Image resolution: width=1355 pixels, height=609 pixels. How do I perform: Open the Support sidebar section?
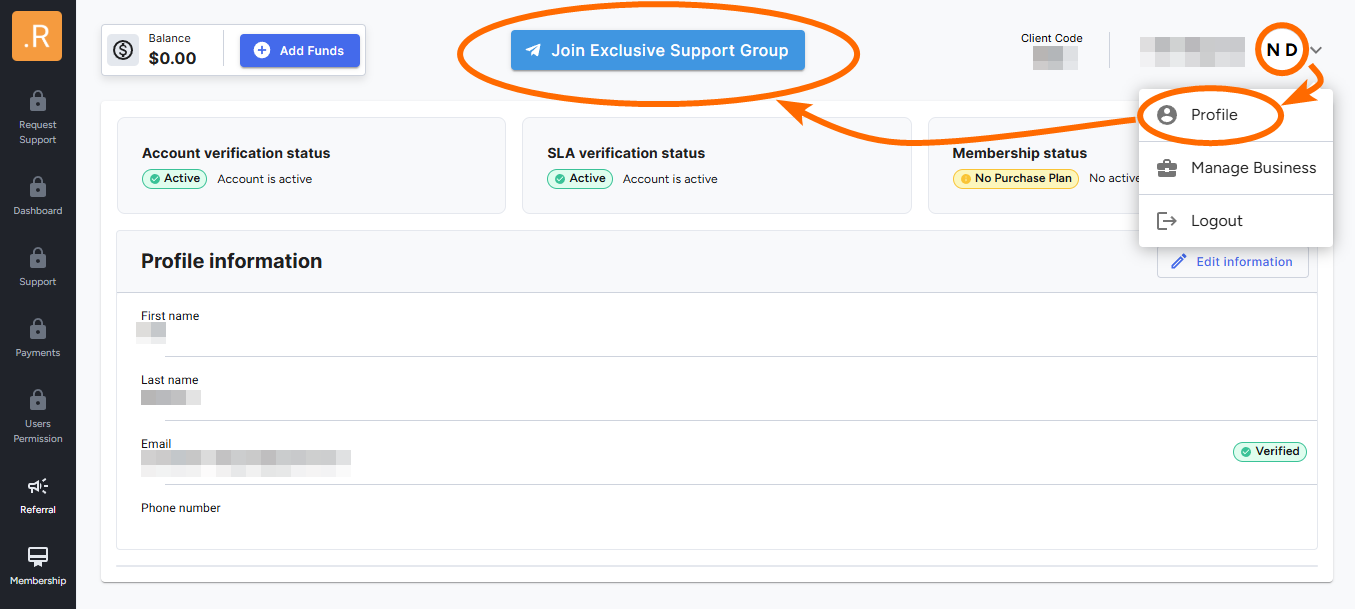coord(37,267)
